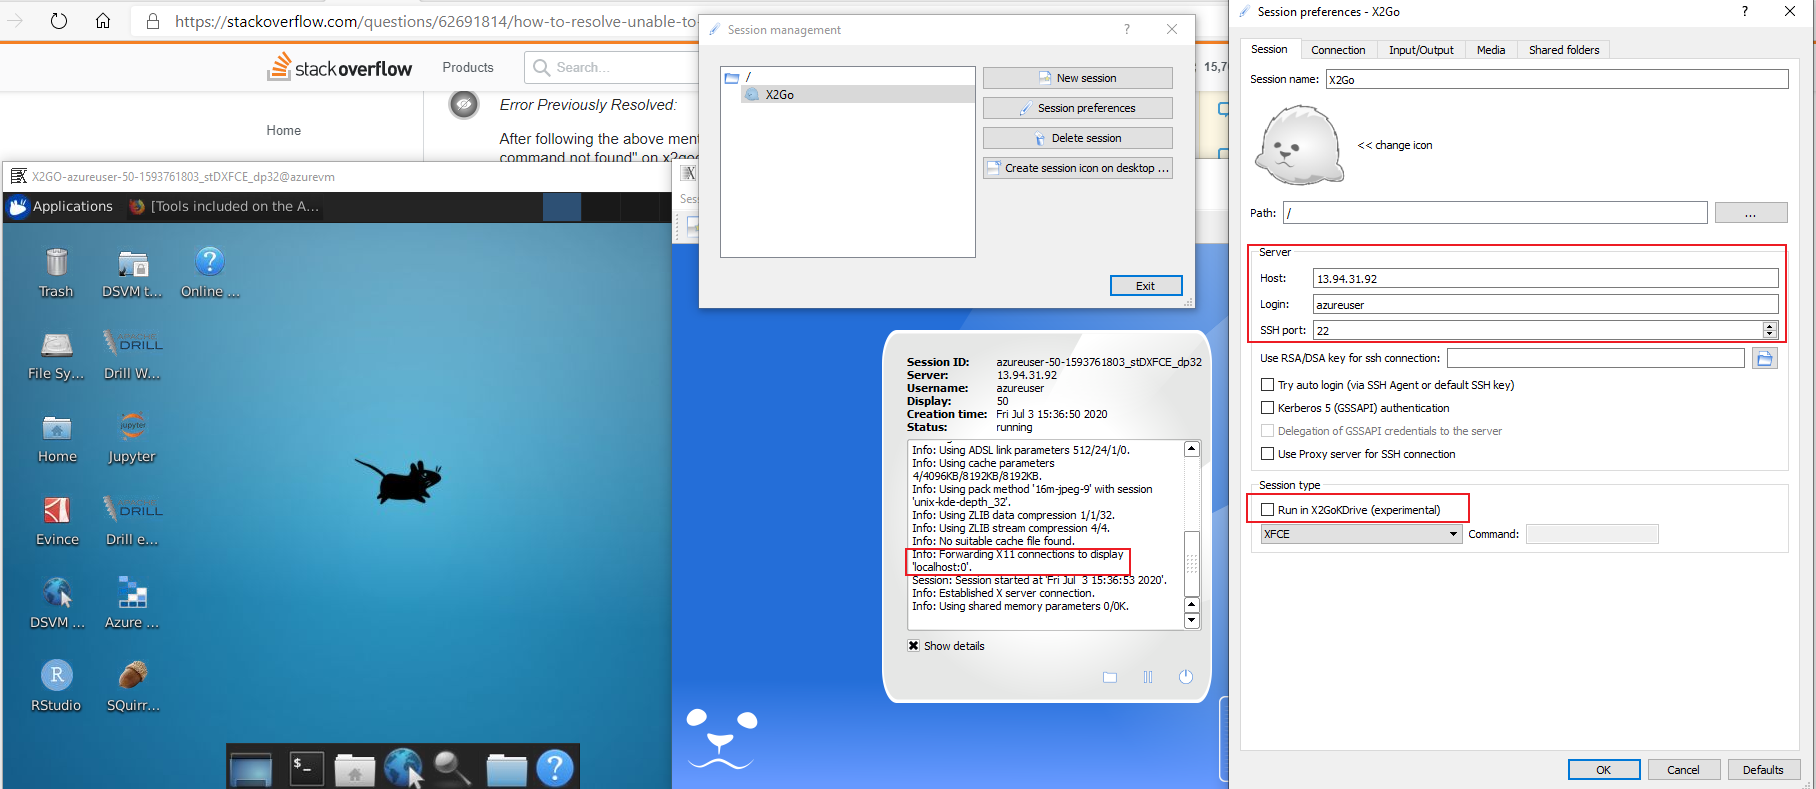
Task: Click the Login input field
Action: [1546, 304]
